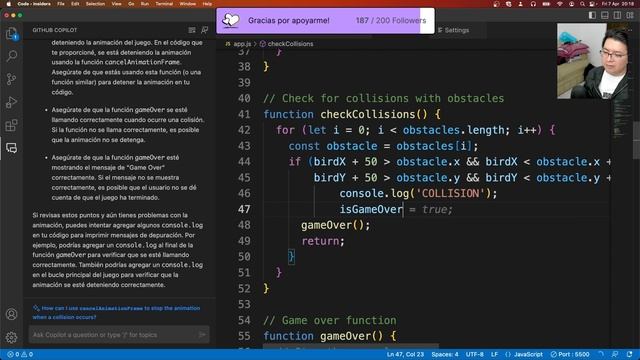The width and height of the screenshot is (640, 360).
Task: Click the date and time in menu bar
Action: [618, 4]
